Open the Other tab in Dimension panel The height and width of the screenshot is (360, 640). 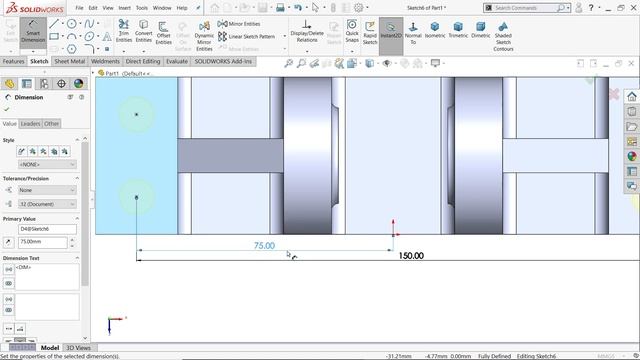point(51,124)
